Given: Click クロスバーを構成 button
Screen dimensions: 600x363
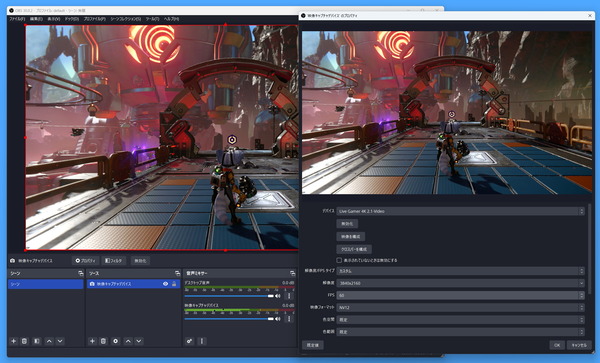Looking at the screenshot, I should [354, 249].
